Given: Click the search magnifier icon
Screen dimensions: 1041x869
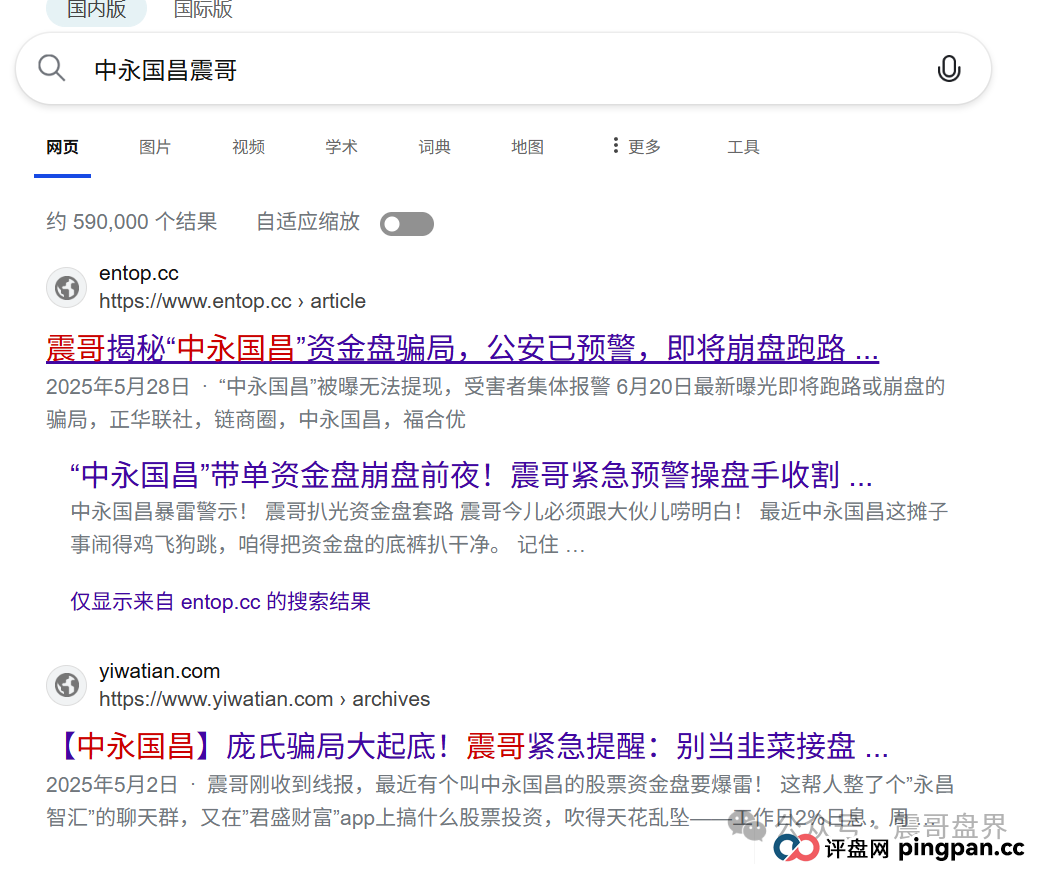Looking at the screenshot, I should (51, 68).
